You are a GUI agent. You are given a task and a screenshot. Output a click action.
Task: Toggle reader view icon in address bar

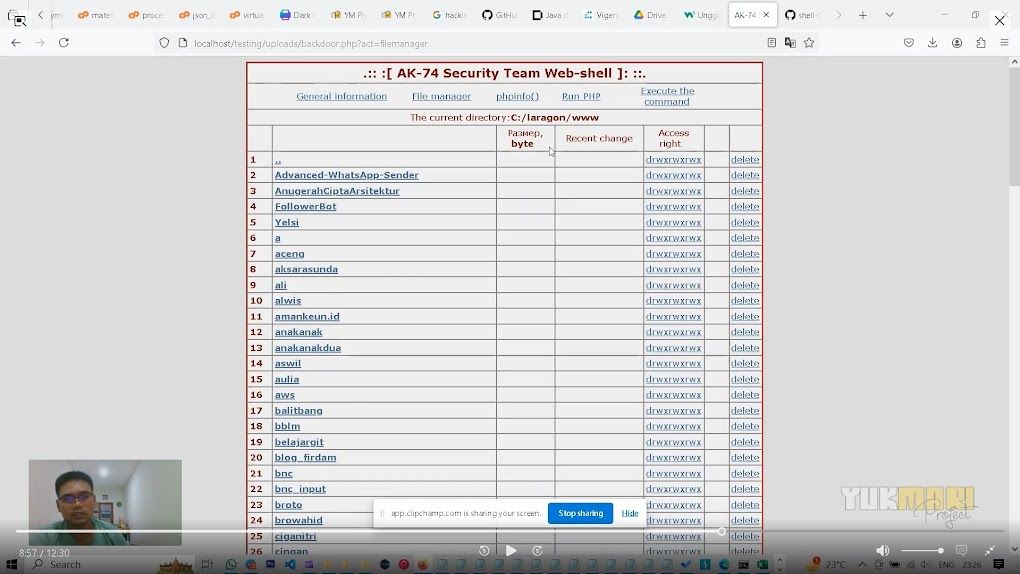coord(772,43)
